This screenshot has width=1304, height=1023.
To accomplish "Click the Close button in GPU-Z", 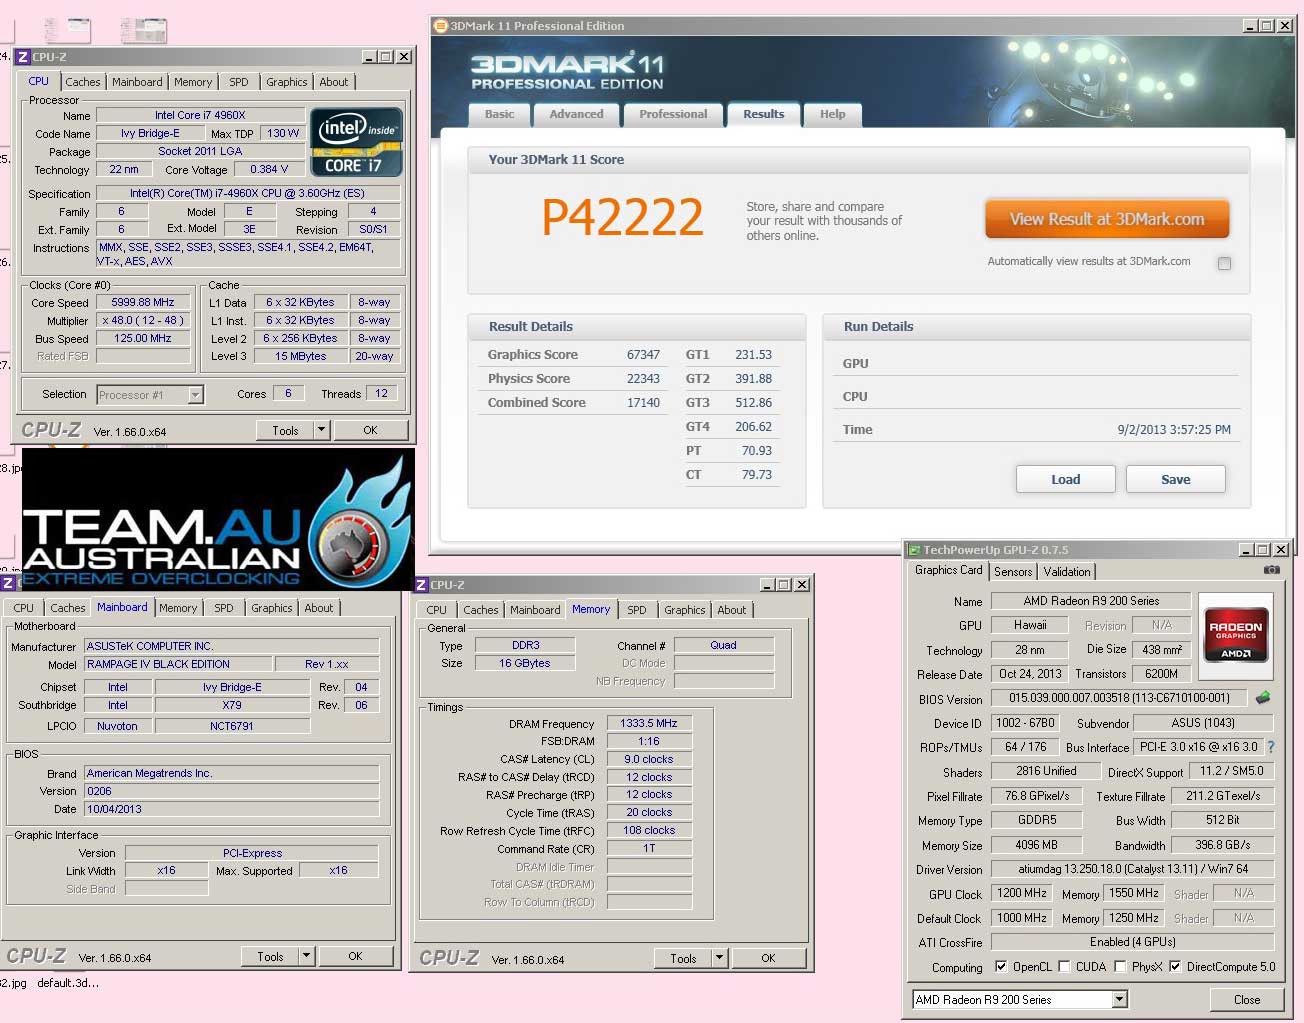I will [1247, 999].
